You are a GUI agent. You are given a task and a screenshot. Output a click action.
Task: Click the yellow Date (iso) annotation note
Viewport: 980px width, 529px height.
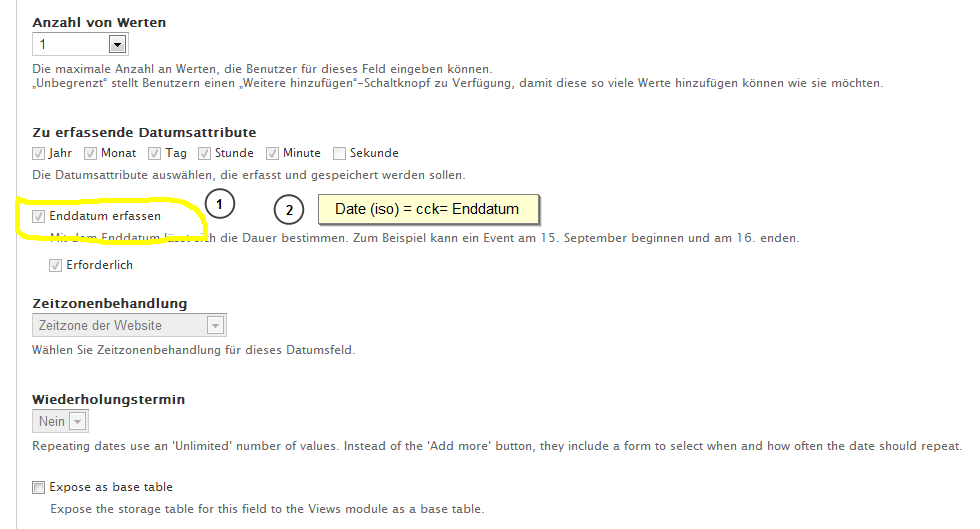428,209
